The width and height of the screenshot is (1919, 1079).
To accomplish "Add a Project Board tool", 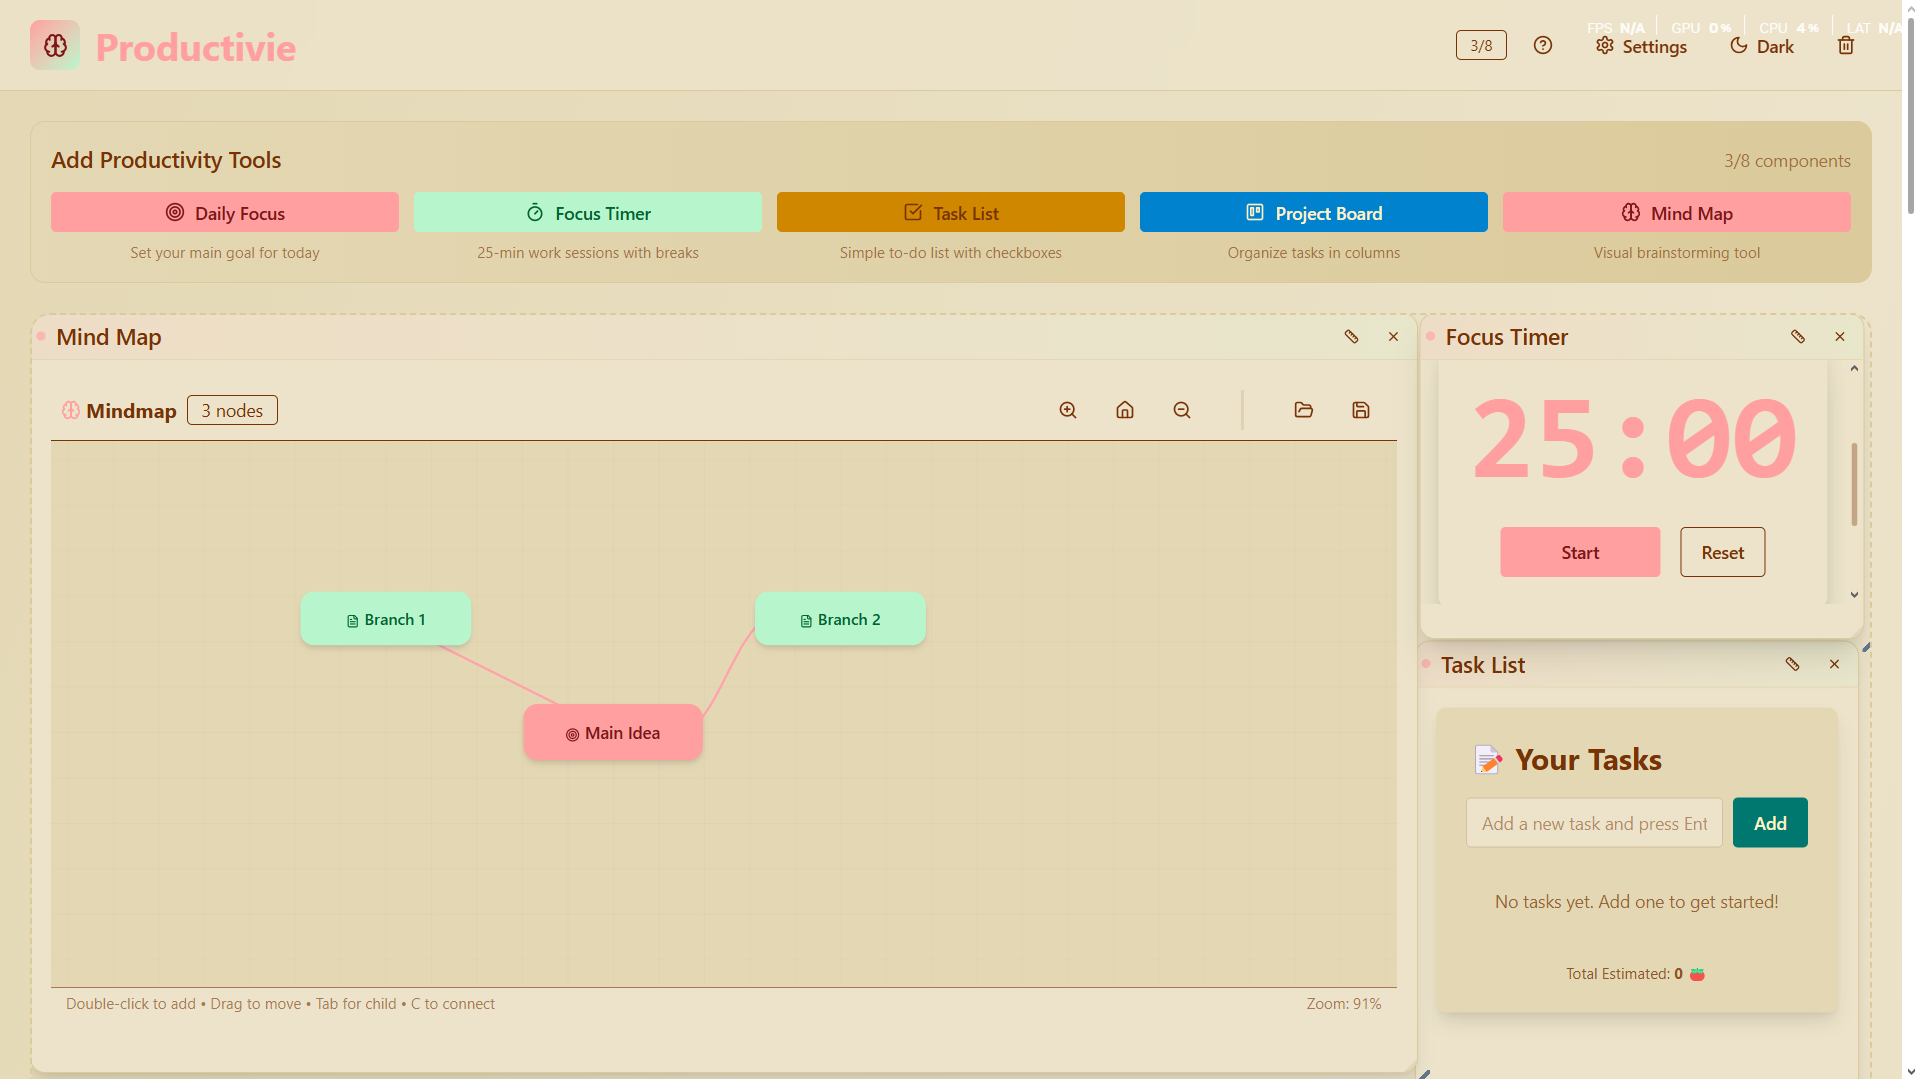I will (1314, 212).
